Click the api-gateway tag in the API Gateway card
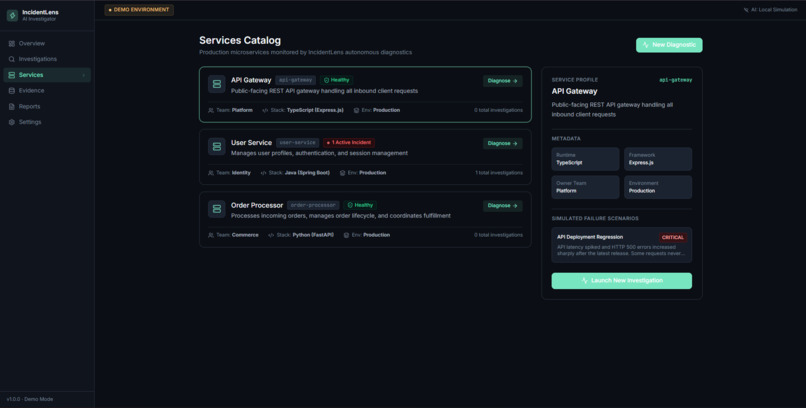806x408 pixels. [x=296, y=80]
